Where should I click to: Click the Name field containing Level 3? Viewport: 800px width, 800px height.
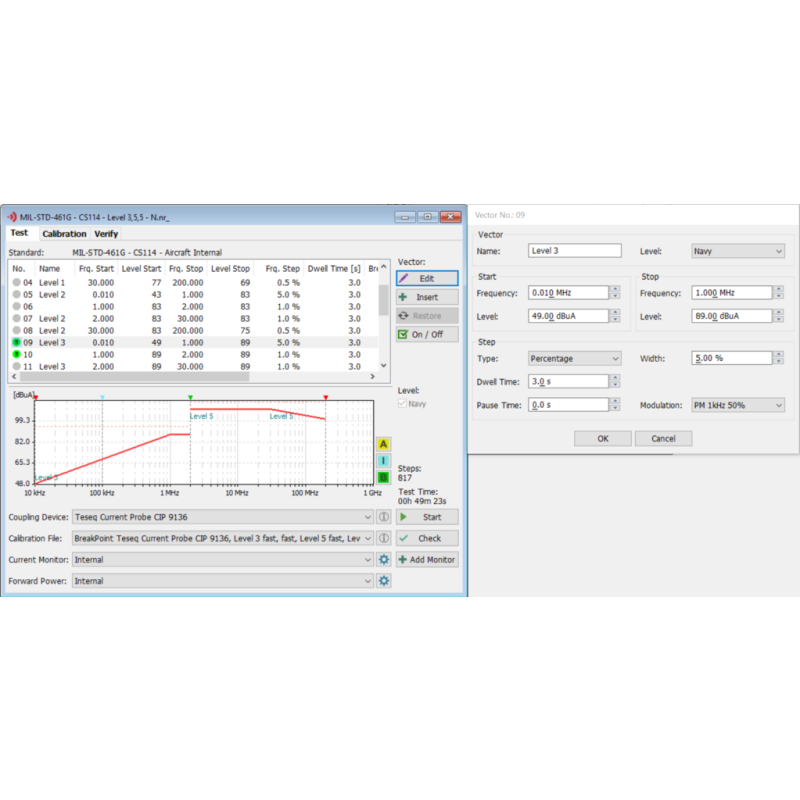click(x=573, y=250)
